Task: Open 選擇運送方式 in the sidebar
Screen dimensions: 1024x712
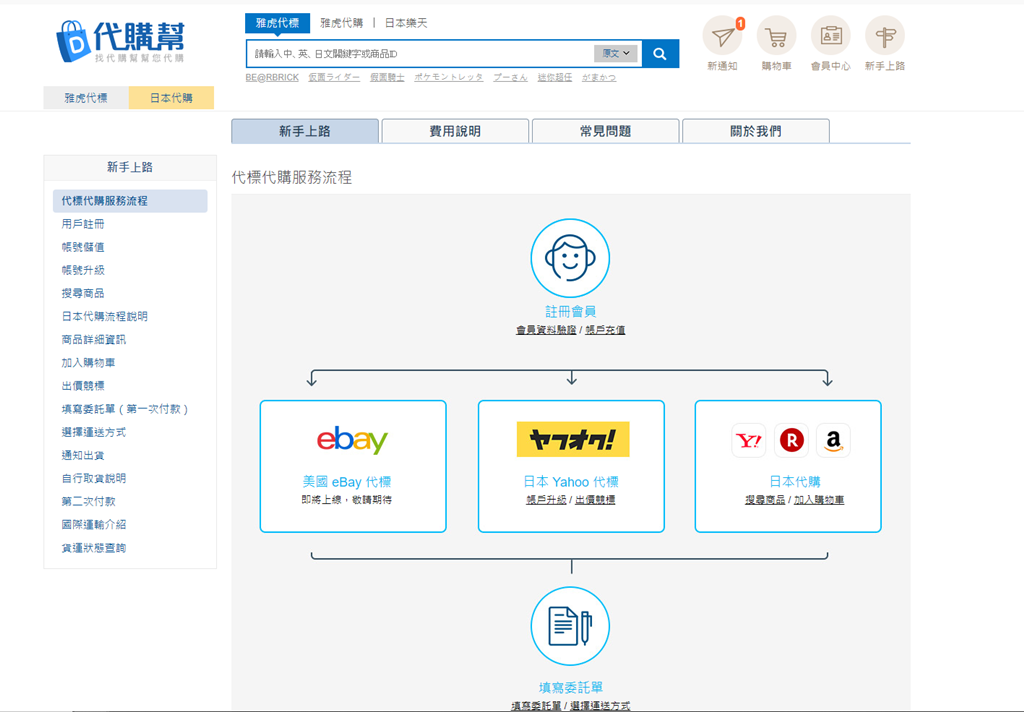Action: (93, 432)
